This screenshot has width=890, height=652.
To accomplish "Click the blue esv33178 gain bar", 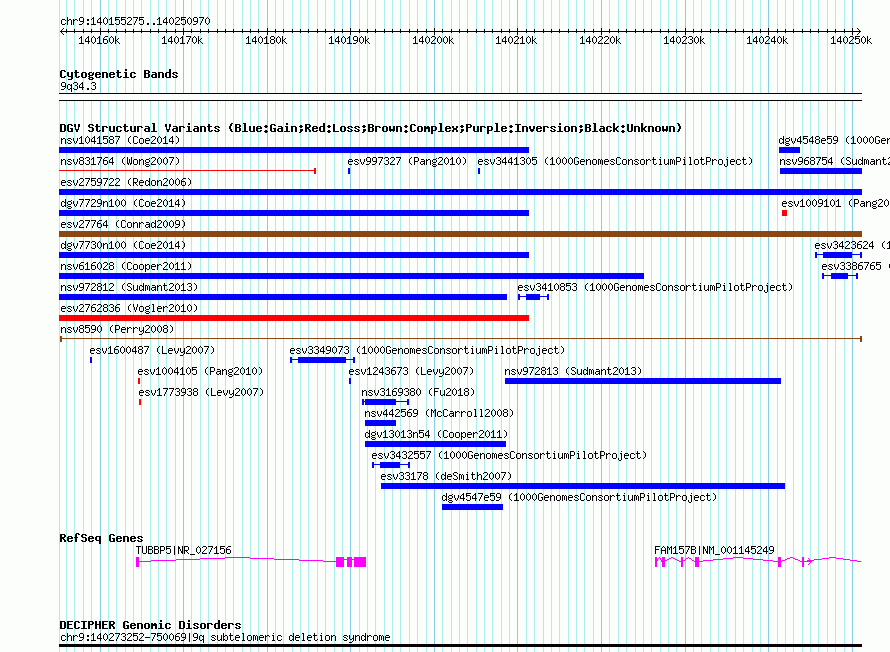I will coord(583,486).
